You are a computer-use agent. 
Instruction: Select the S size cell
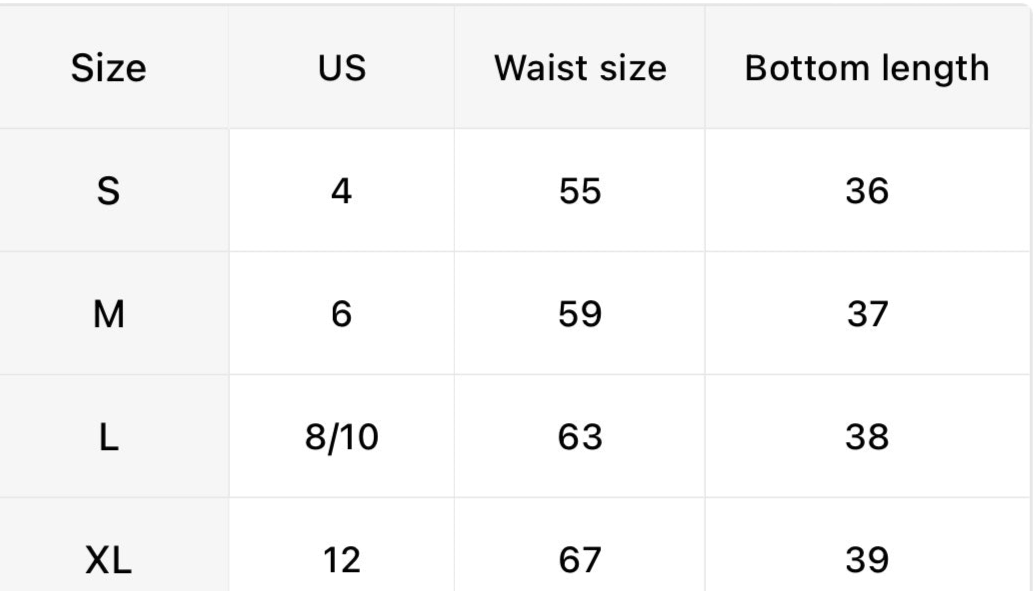[108, 191]
